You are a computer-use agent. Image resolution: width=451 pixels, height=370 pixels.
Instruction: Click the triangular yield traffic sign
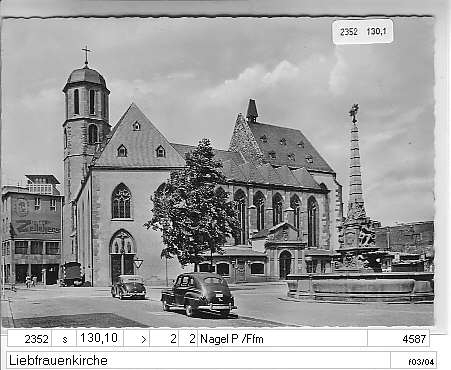pos(138,263)
